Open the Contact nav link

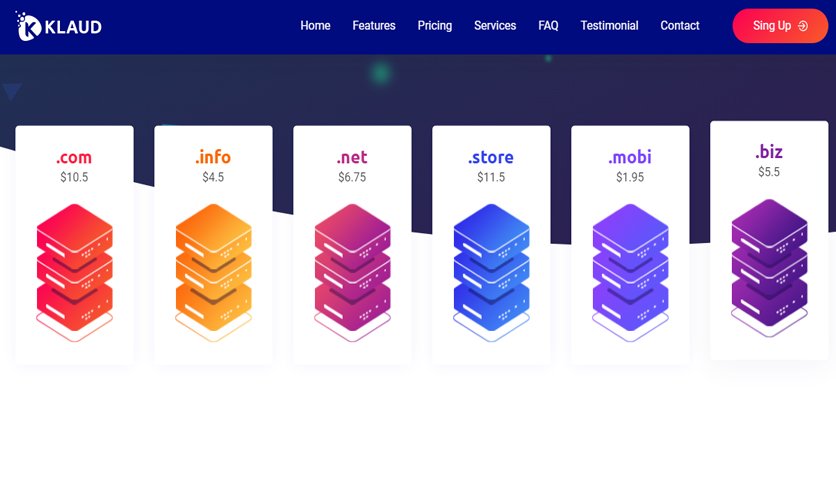(x=680, y=26)
